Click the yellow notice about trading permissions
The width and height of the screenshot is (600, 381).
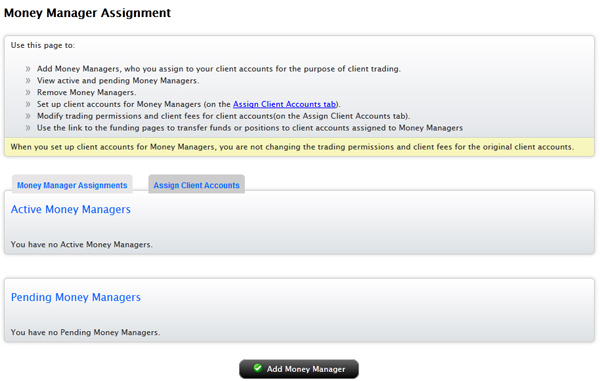pos(299,147)
